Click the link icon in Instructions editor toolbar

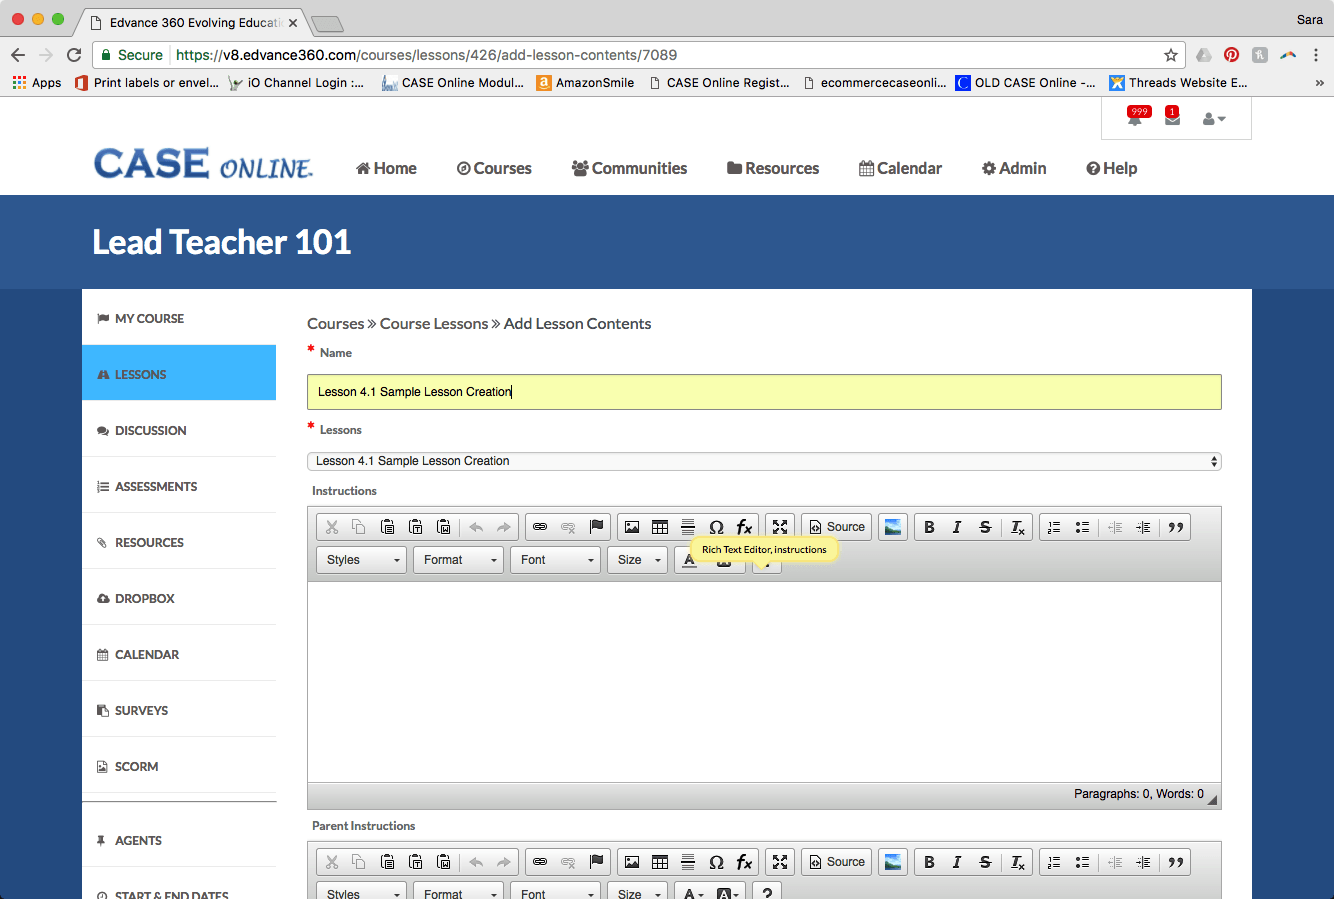coord(540,527)
